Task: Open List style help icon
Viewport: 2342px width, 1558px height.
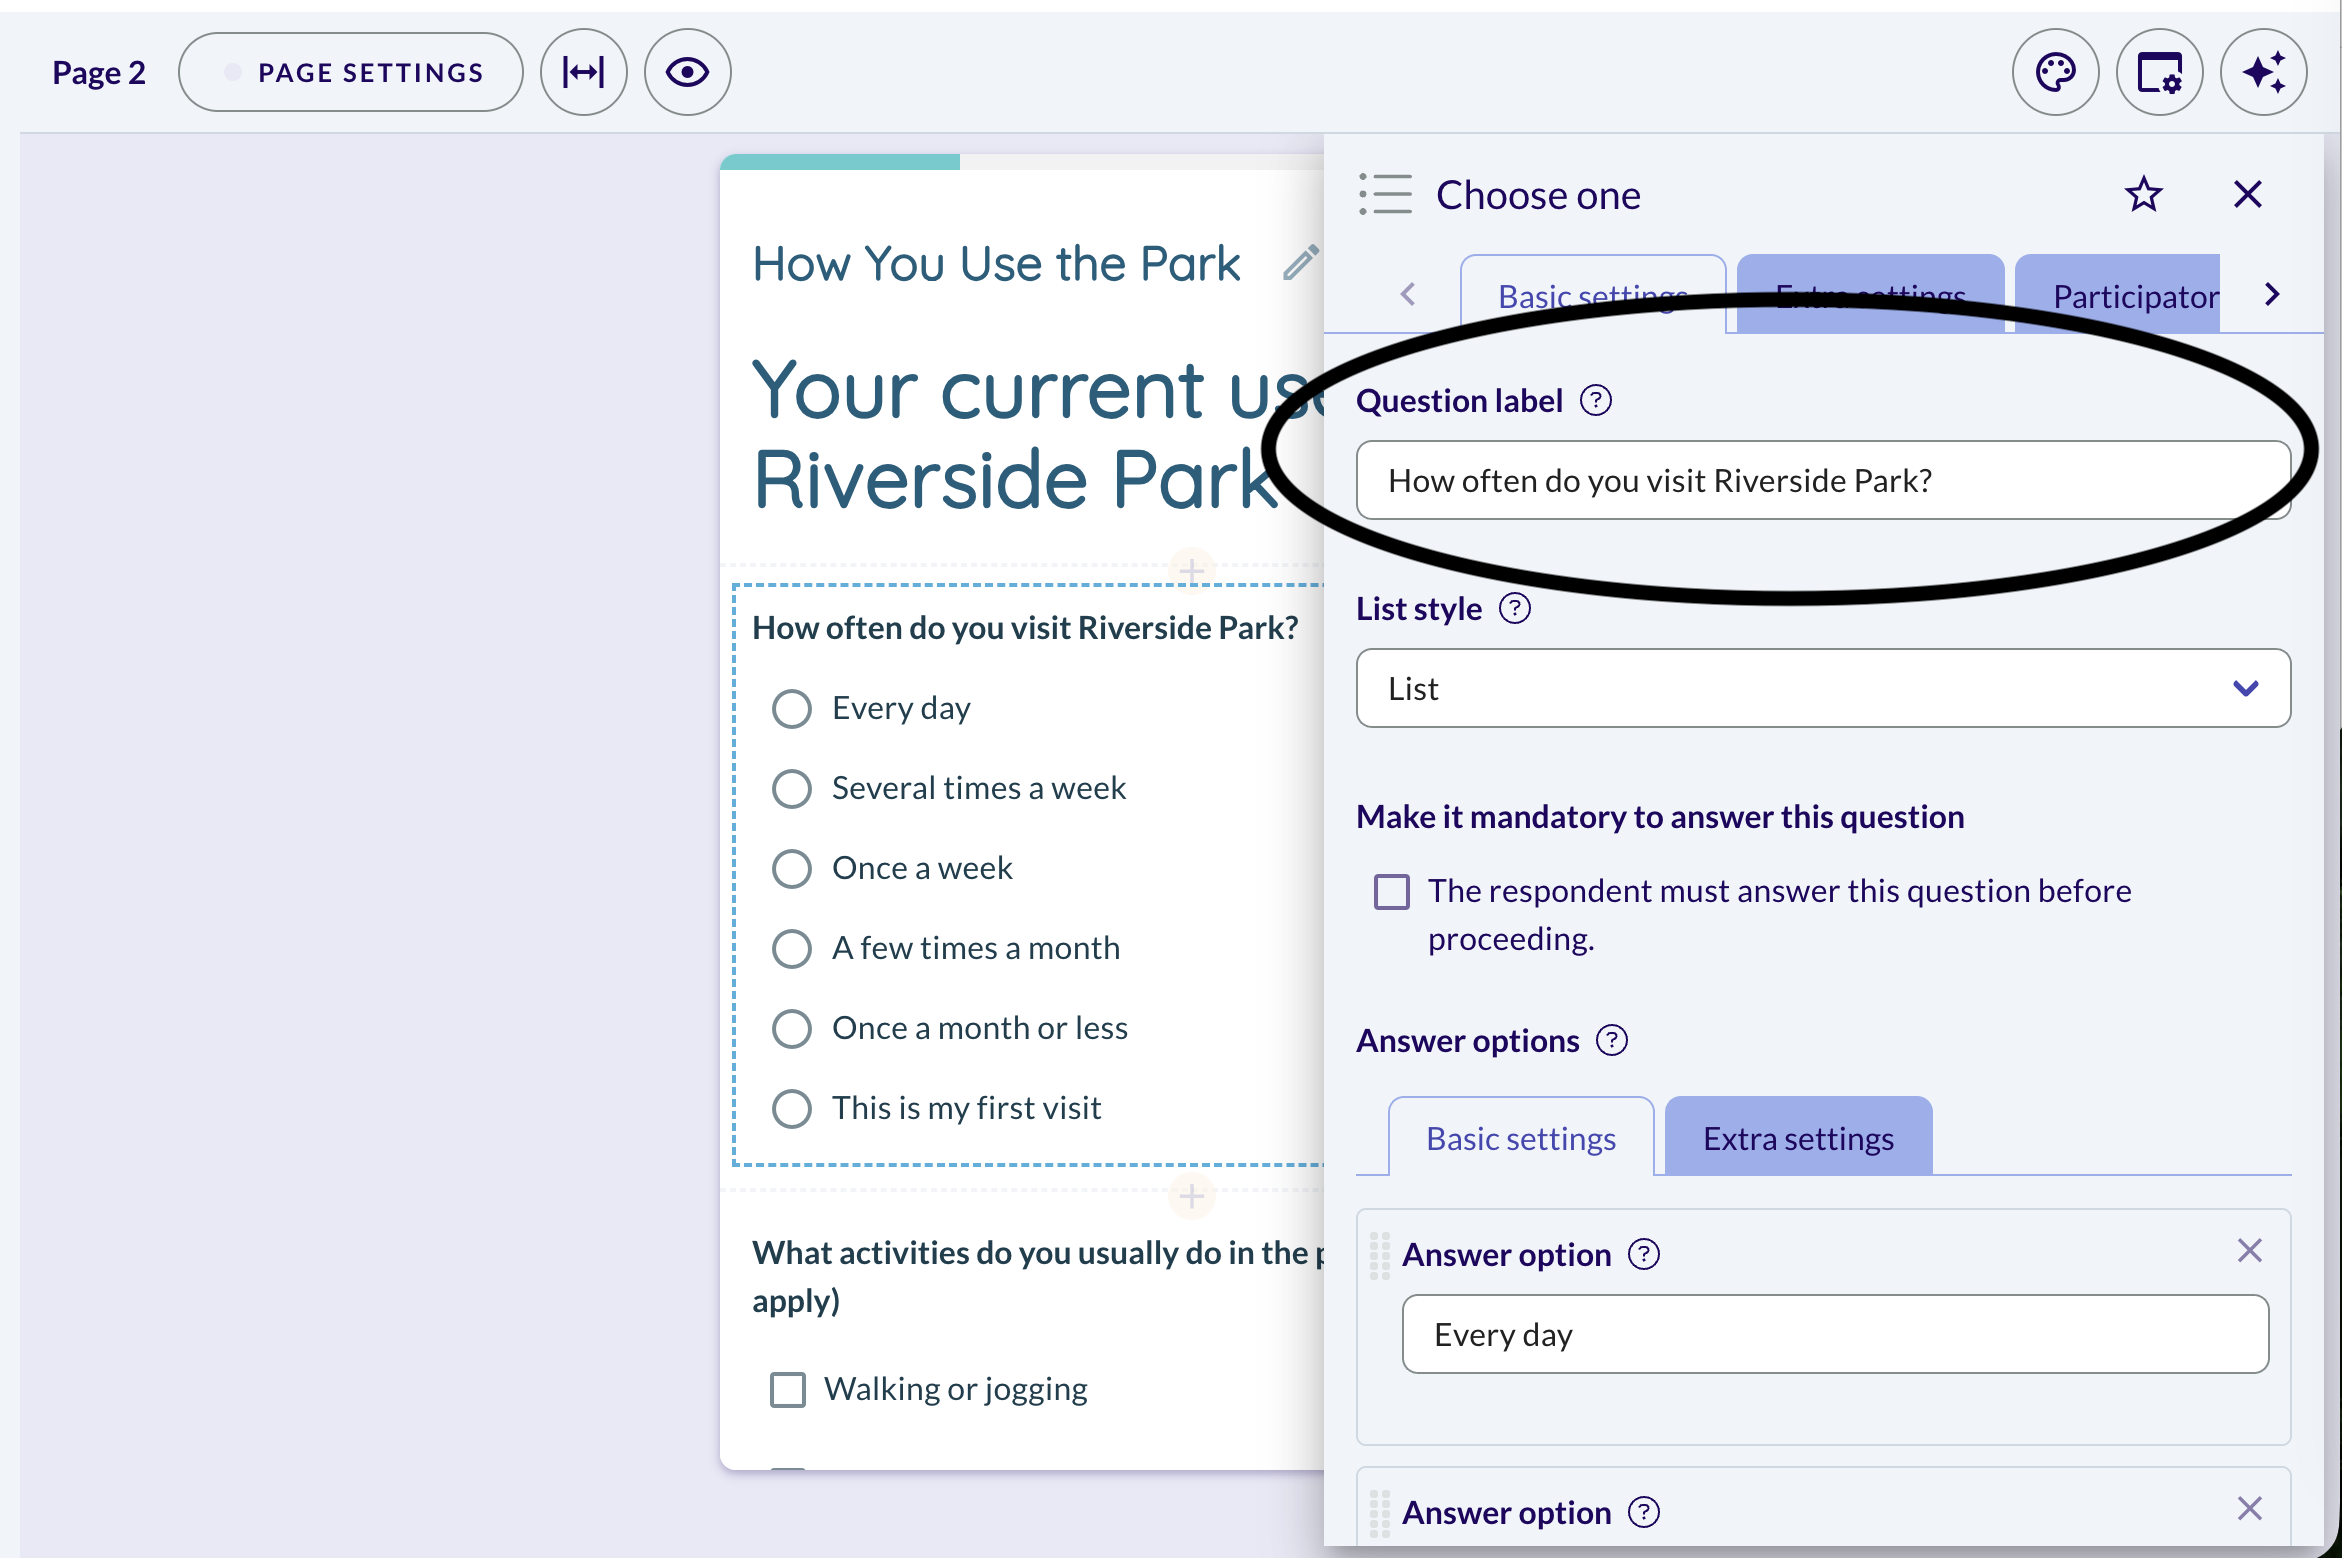Action: [x=1514, y=609]
